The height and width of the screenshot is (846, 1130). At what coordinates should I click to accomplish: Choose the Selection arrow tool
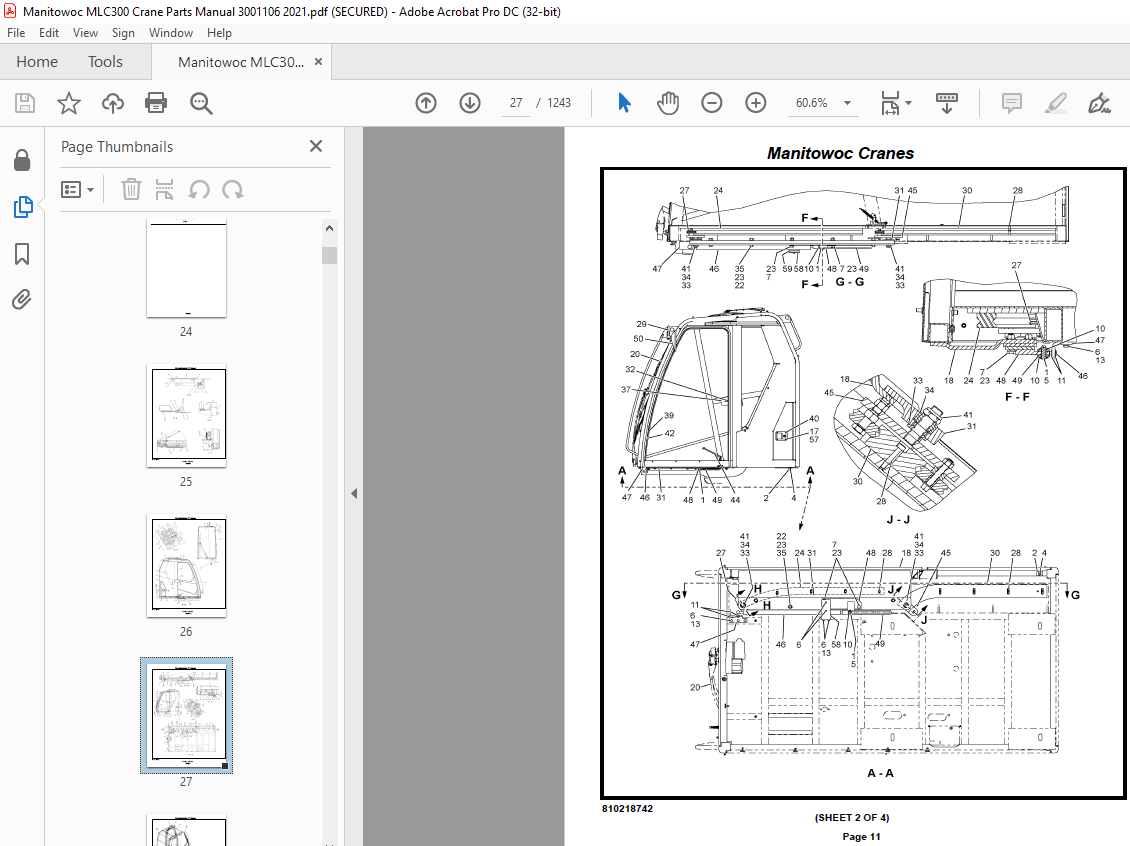pyautogui.click(x=624, y=103)
